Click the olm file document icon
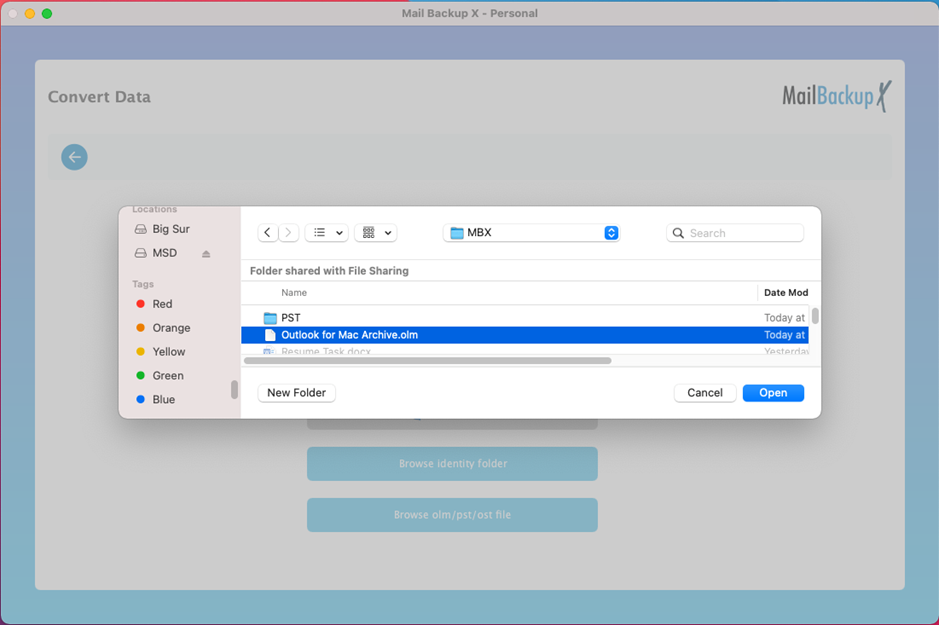This screenshot has width=939, height=625. point(270,335)
